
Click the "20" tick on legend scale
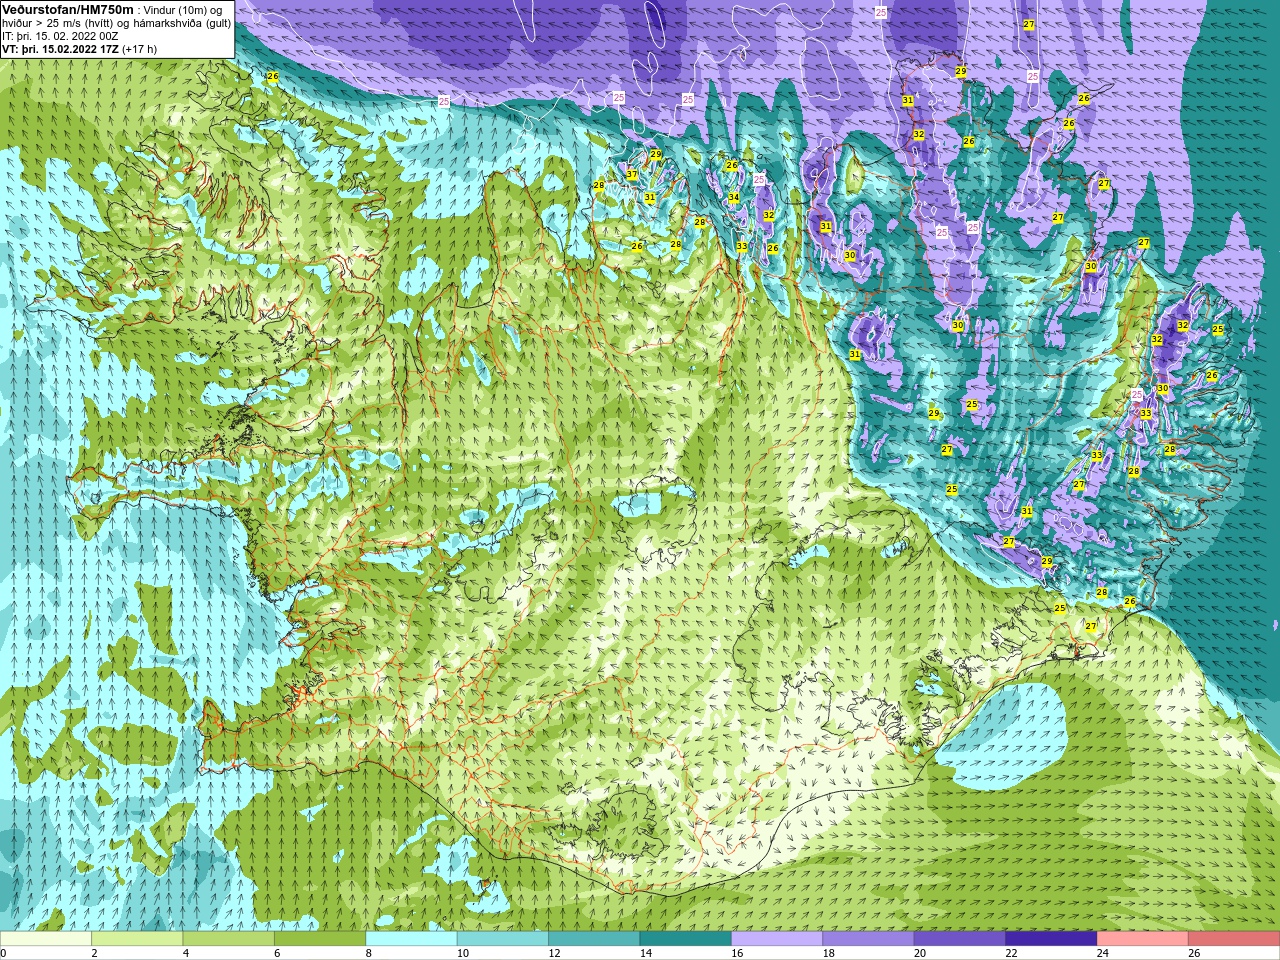pos(920,953)
